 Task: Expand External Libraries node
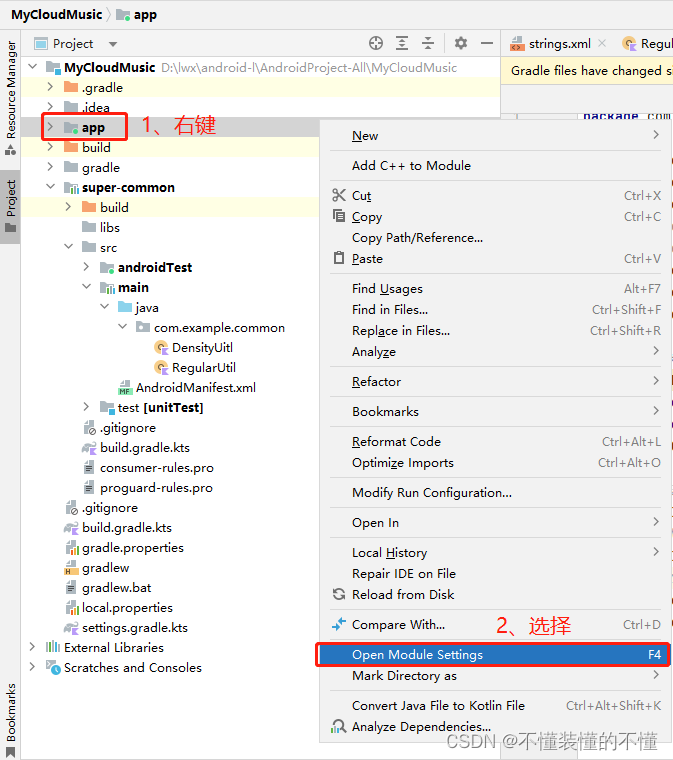click(32, 647)
